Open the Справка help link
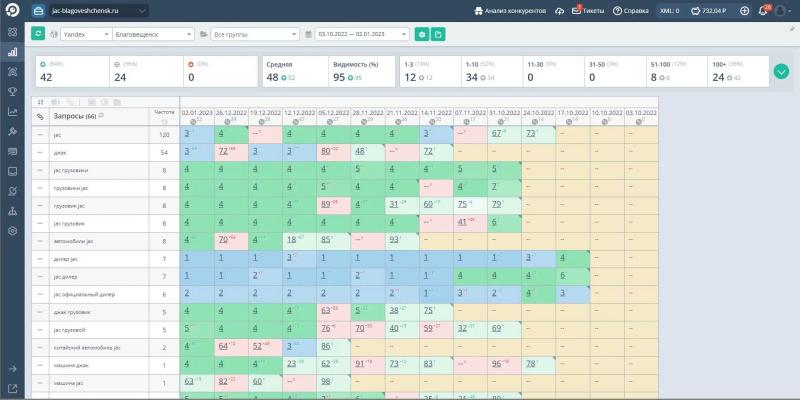The height and width of the screenshot is (400, 800). click(x=631, y=11)
